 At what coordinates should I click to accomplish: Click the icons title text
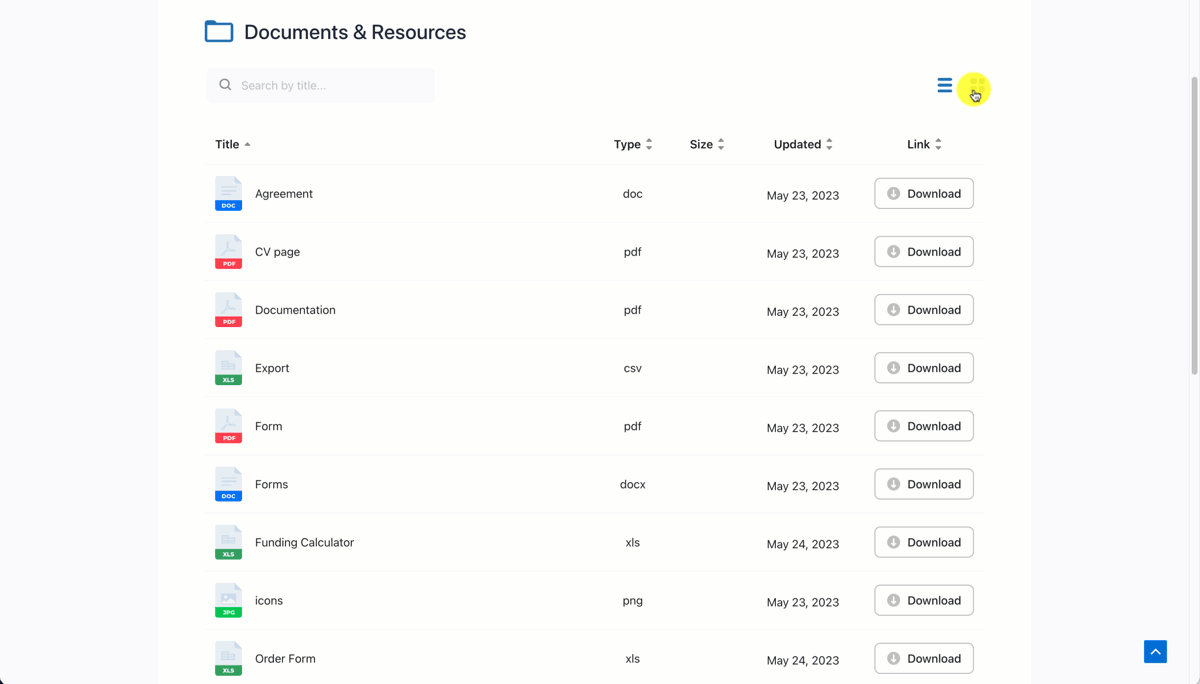coord(269,600)
